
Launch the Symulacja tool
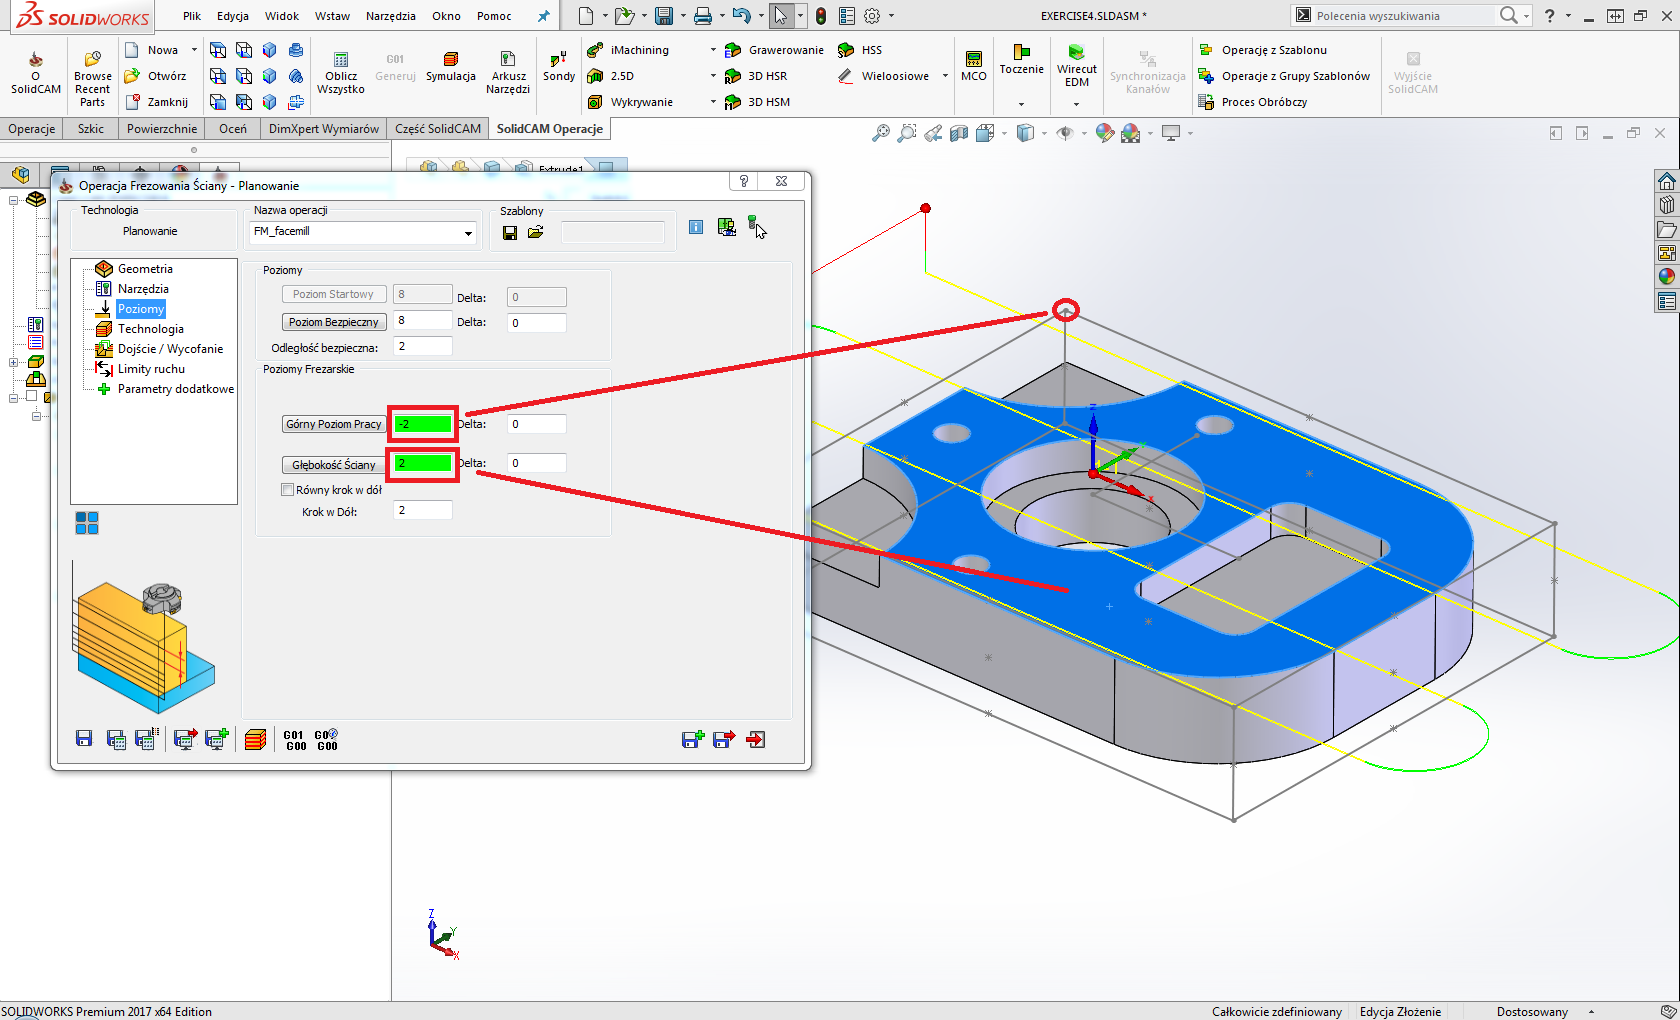point(450,65)
